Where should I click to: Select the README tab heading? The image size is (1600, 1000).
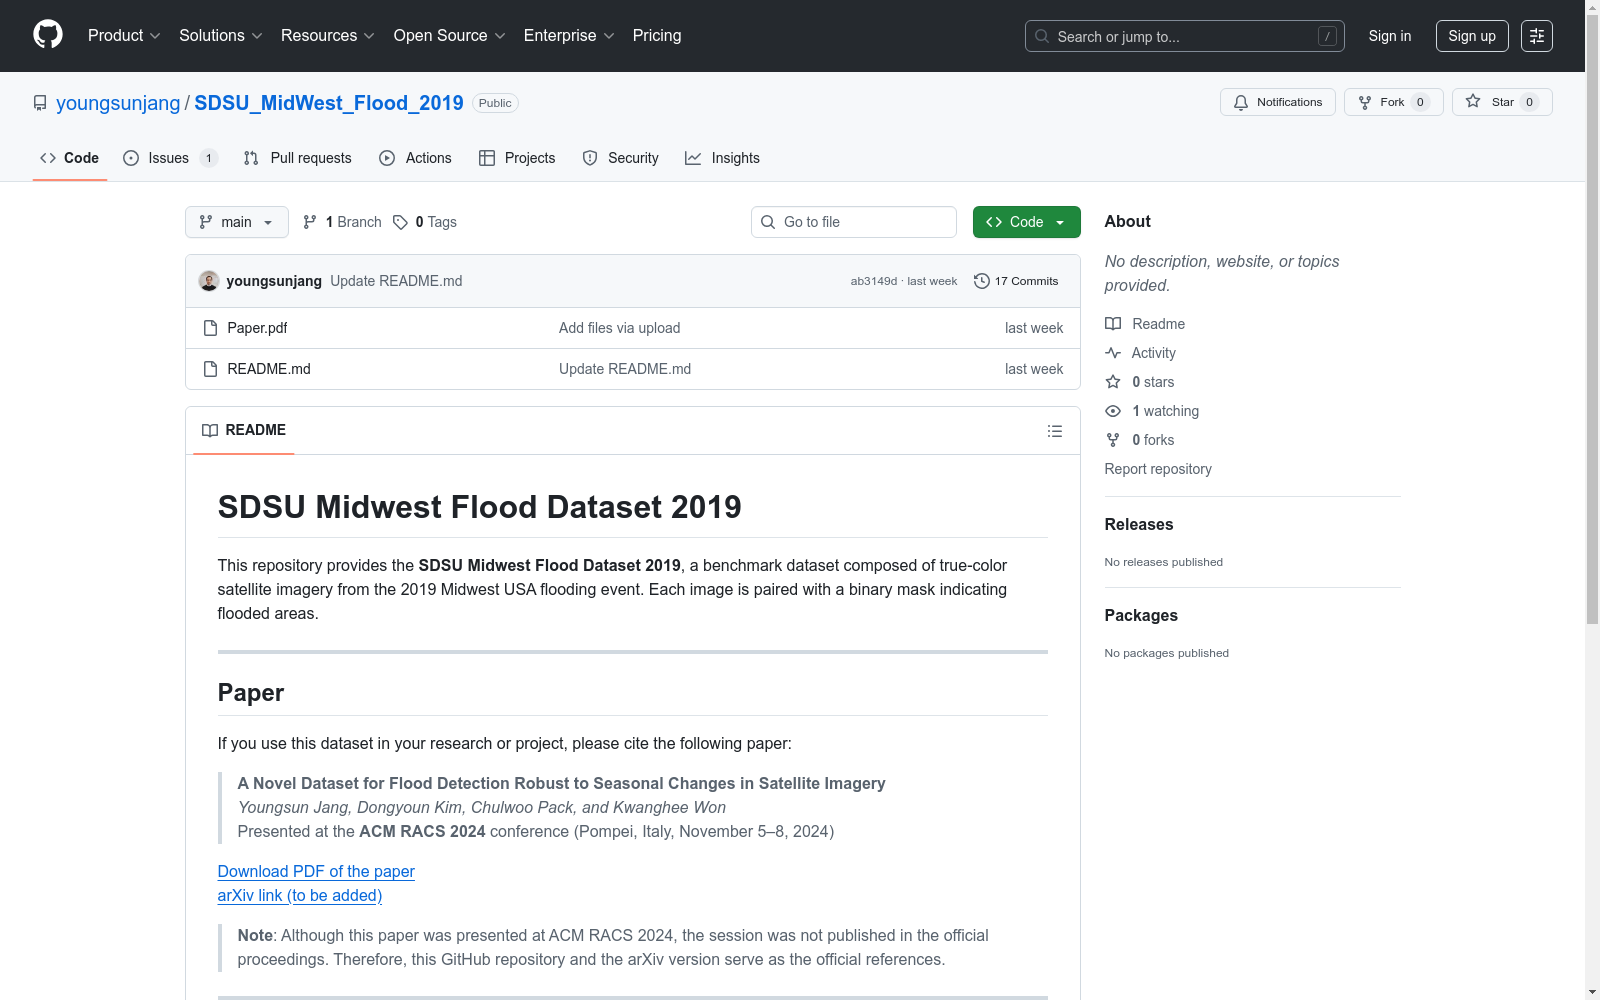point(244,430)
